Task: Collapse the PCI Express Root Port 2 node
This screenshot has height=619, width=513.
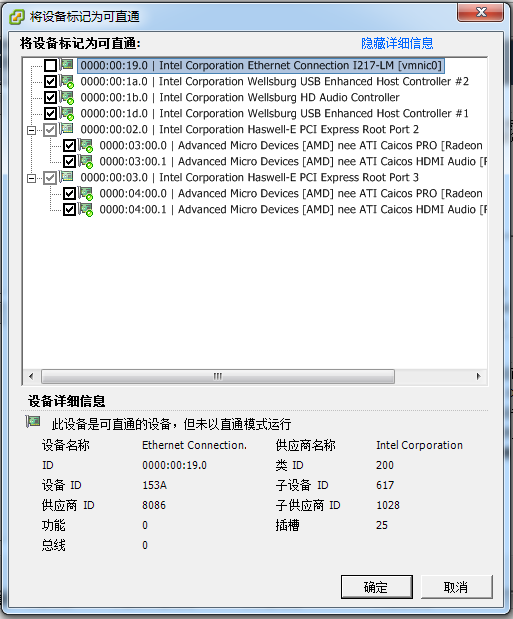Action: point(31,130)
